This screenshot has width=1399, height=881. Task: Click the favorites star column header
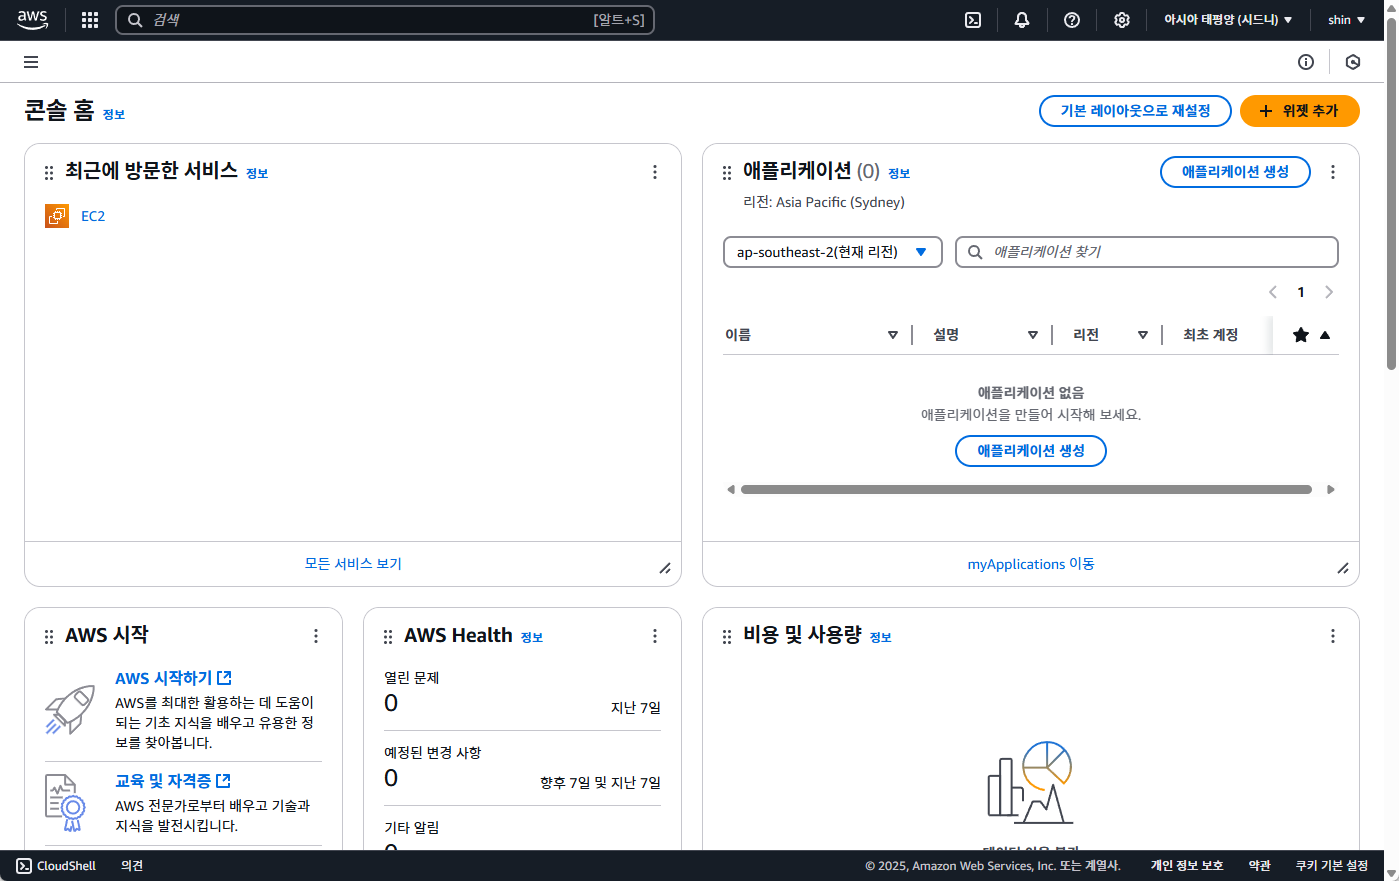1301,335
